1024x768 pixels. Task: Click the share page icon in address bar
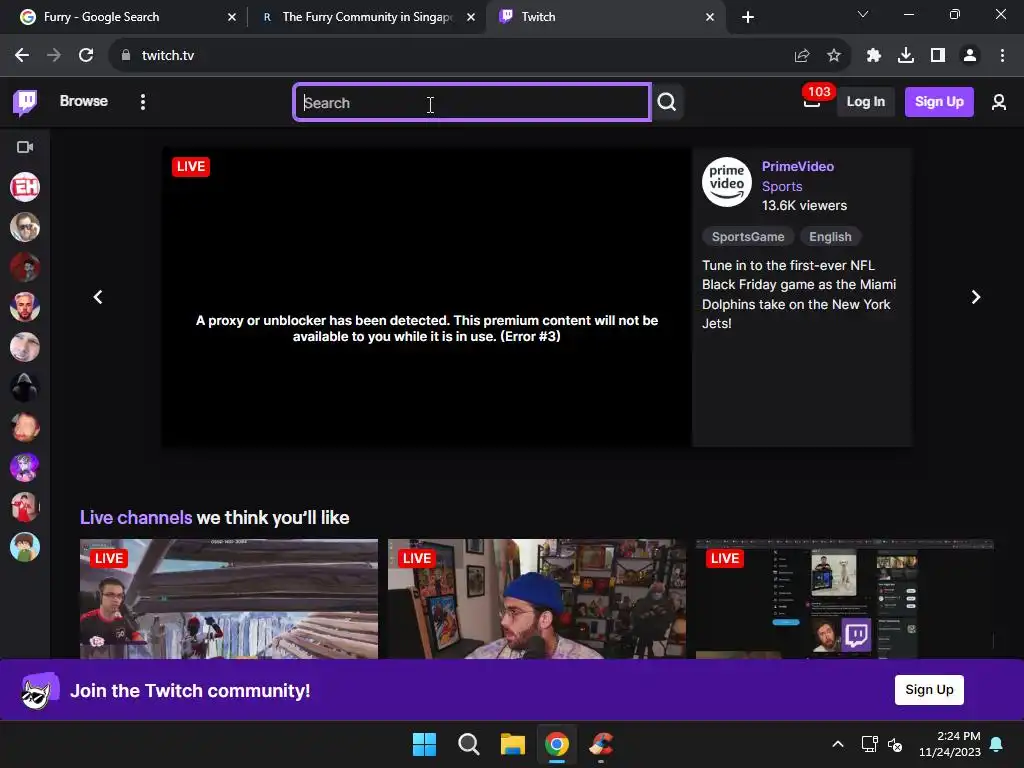(802, 56)
